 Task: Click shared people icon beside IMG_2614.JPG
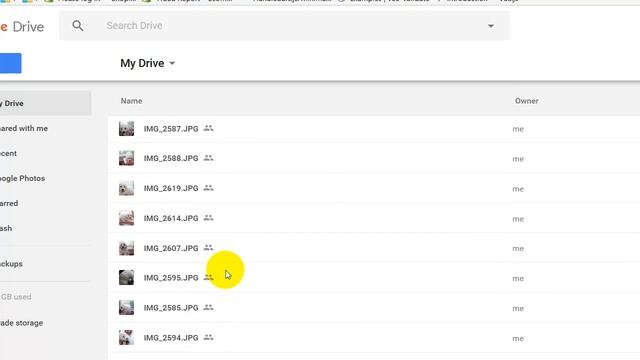click(208, 218)
